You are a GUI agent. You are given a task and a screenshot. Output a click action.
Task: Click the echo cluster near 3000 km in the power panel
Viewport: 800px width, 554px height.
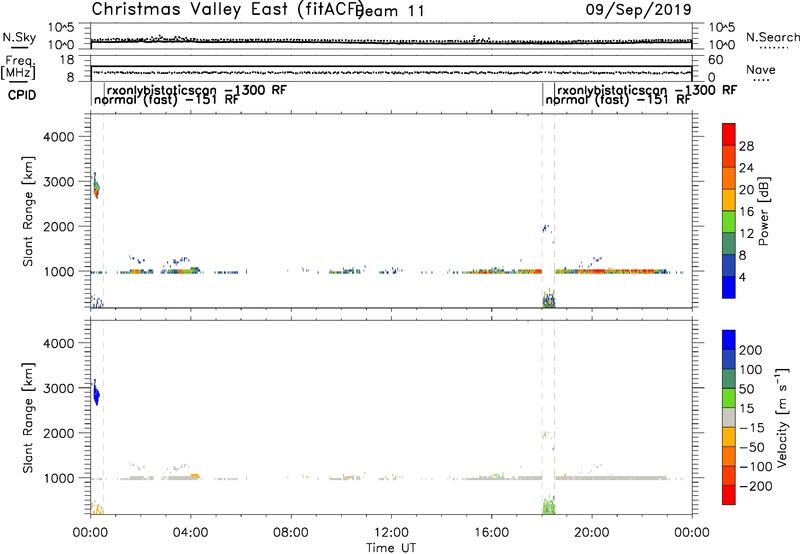click(95, 188)
